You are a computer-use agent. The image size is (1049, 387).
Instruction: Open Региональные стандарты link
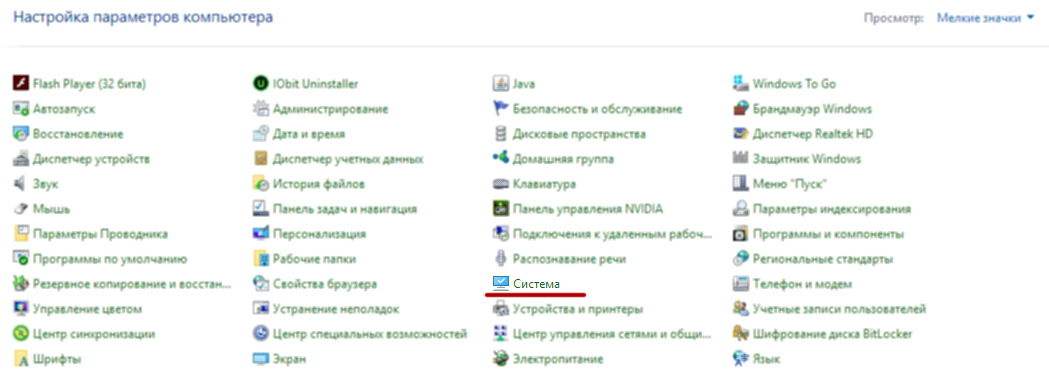click(x=823, y=259)
